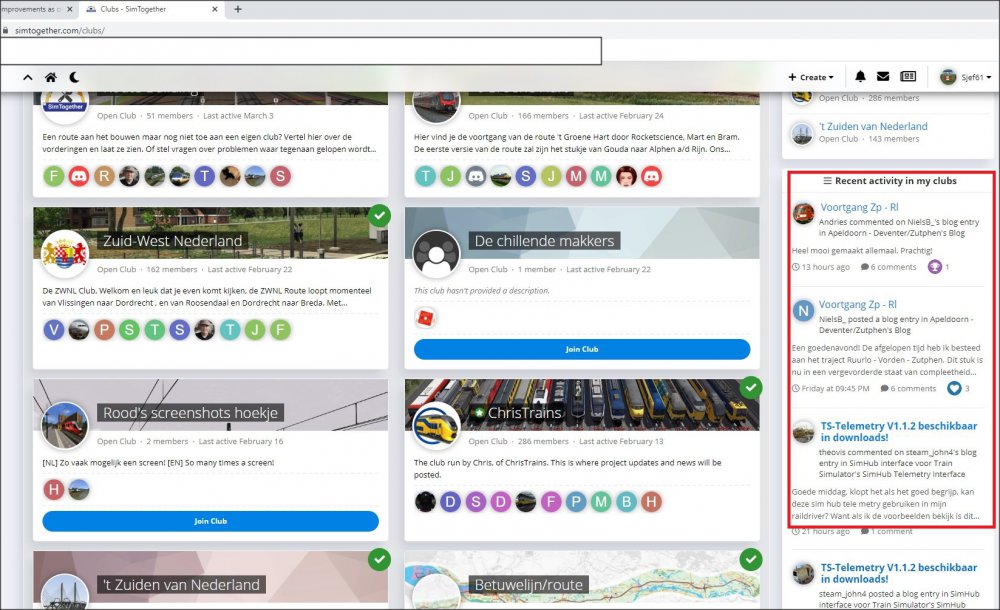Open the reports icon beside the envelope
This screenshot has height=610, width=1000.
[x=908, y=77]
